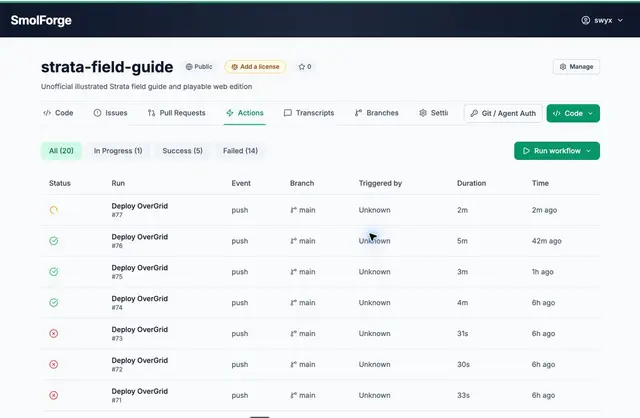This screenshot has height=418, width=640.
Task: Open the Pull Requests tab
Action: pos(176,113)
